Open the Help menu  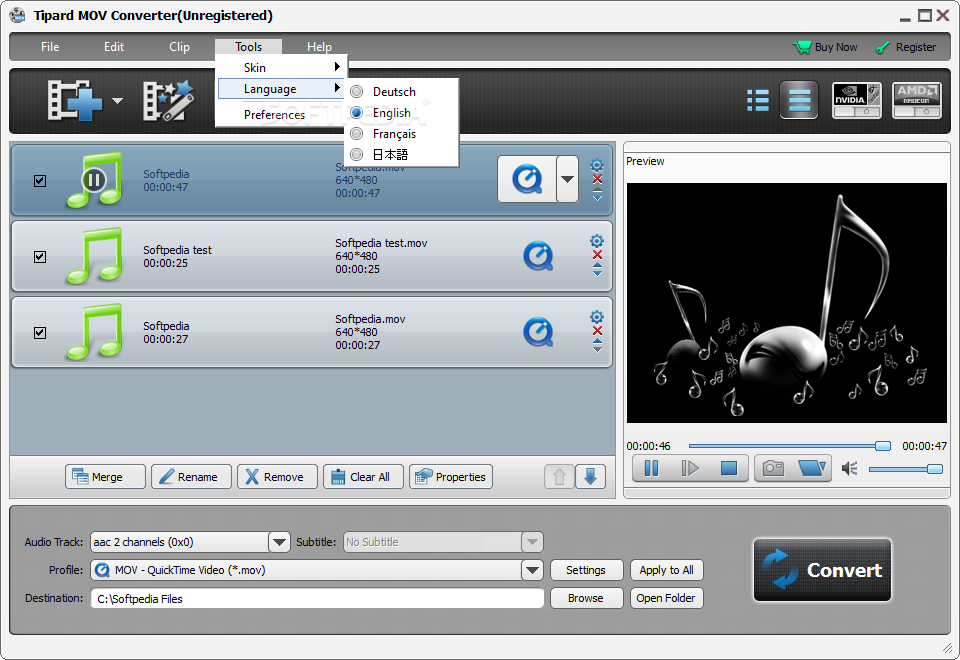(319, 47)
